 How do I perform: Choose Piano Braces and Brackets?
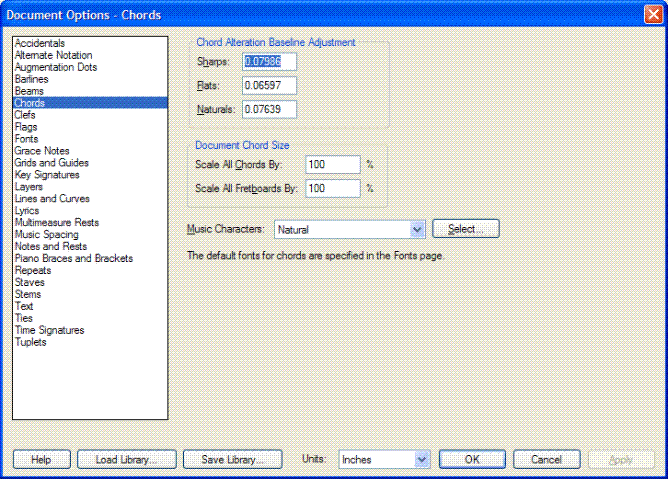(74, 259)
